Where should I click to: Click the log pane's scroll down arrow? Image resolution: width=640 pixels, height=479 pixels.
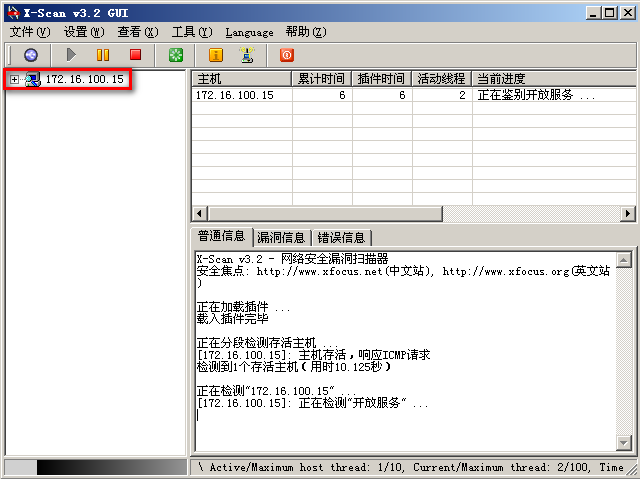point(624,443)
